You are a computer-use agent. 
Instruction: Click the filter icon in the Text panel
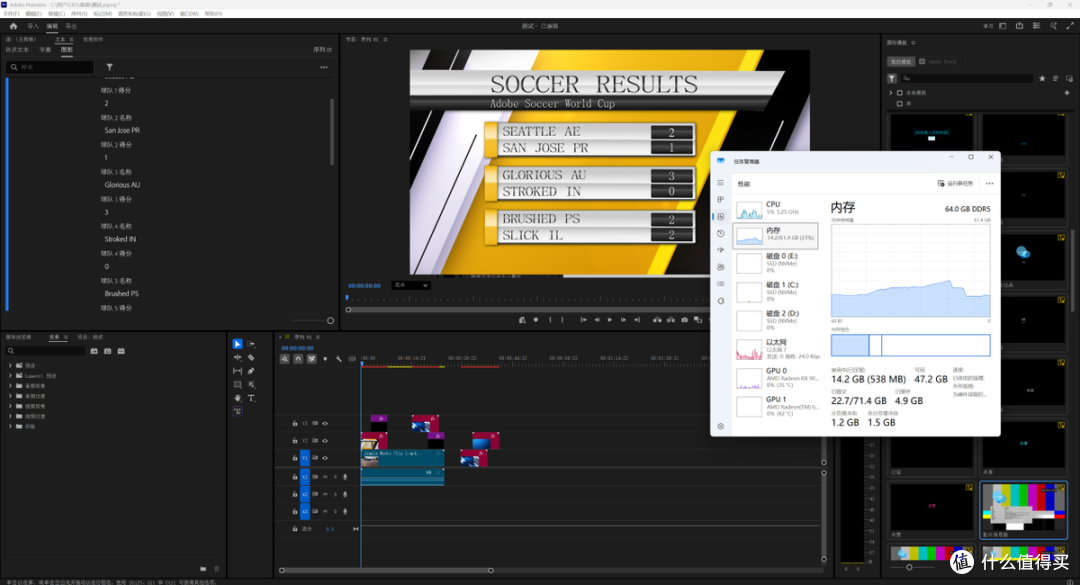(110, 67)
